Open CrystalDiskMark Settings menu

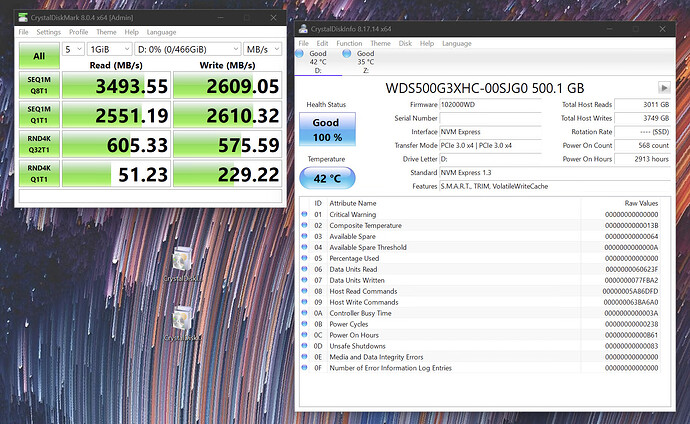tap(48, 32)
